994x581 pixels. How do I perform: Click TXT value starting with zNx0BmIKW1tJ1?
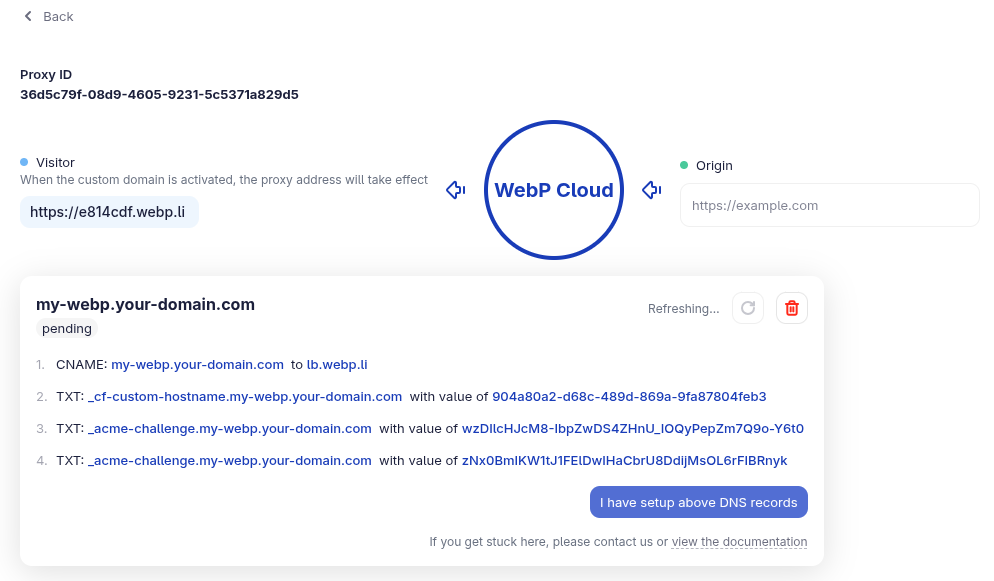tap(624, 461)
